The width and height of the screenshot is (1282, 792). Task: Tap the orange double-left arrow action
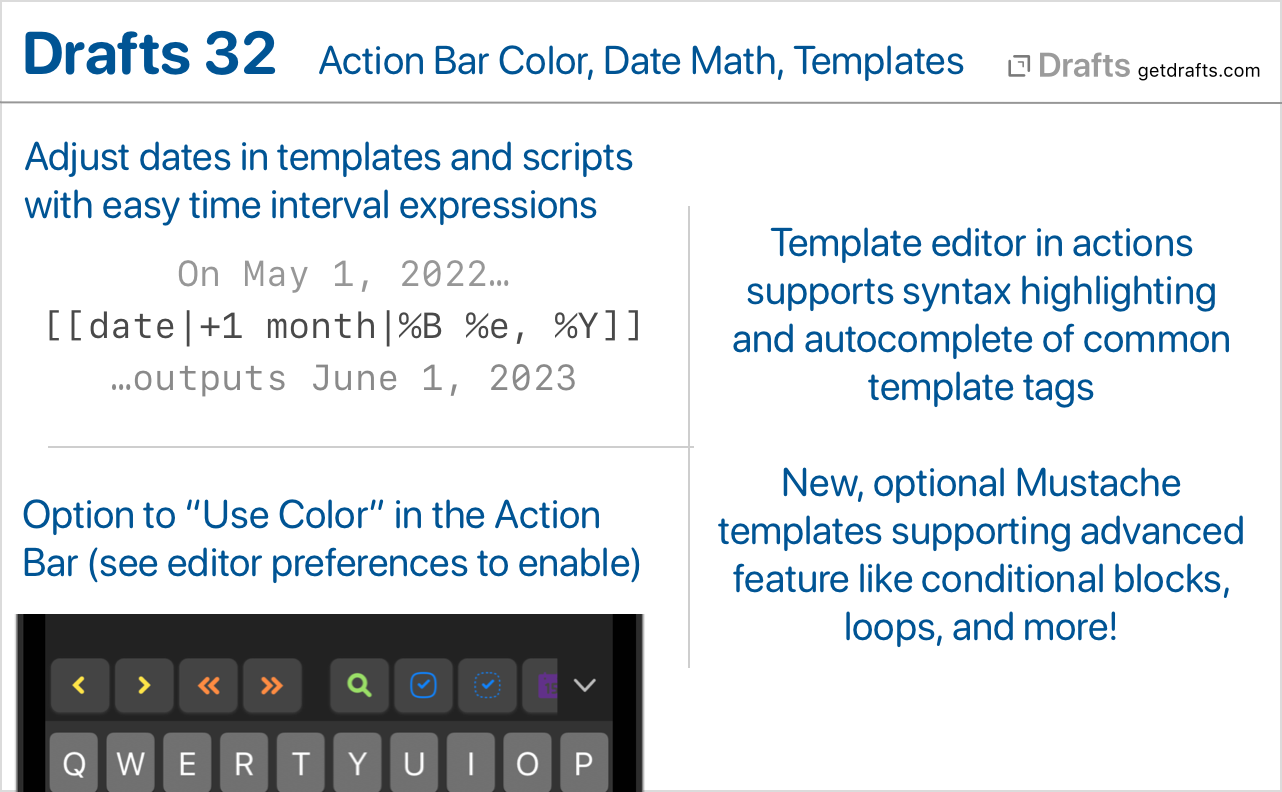tap(208, 685)
